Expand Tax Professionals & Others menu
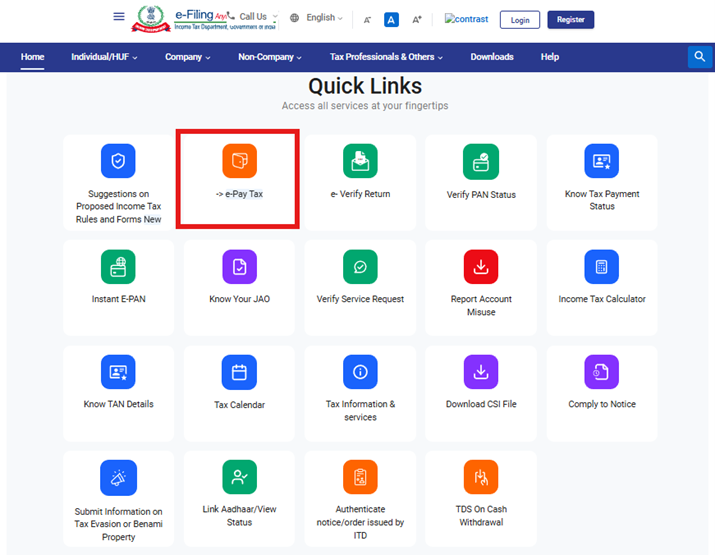The image size is (715, 555). click(387, 57)
